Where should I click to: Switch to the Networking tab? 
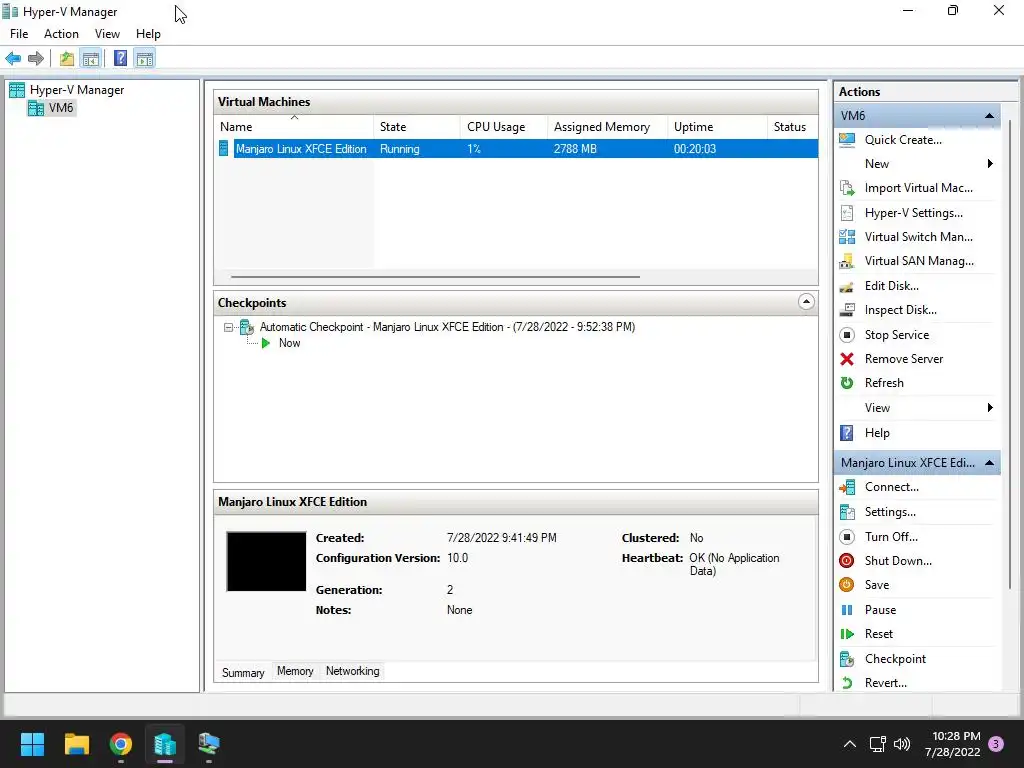353,671
